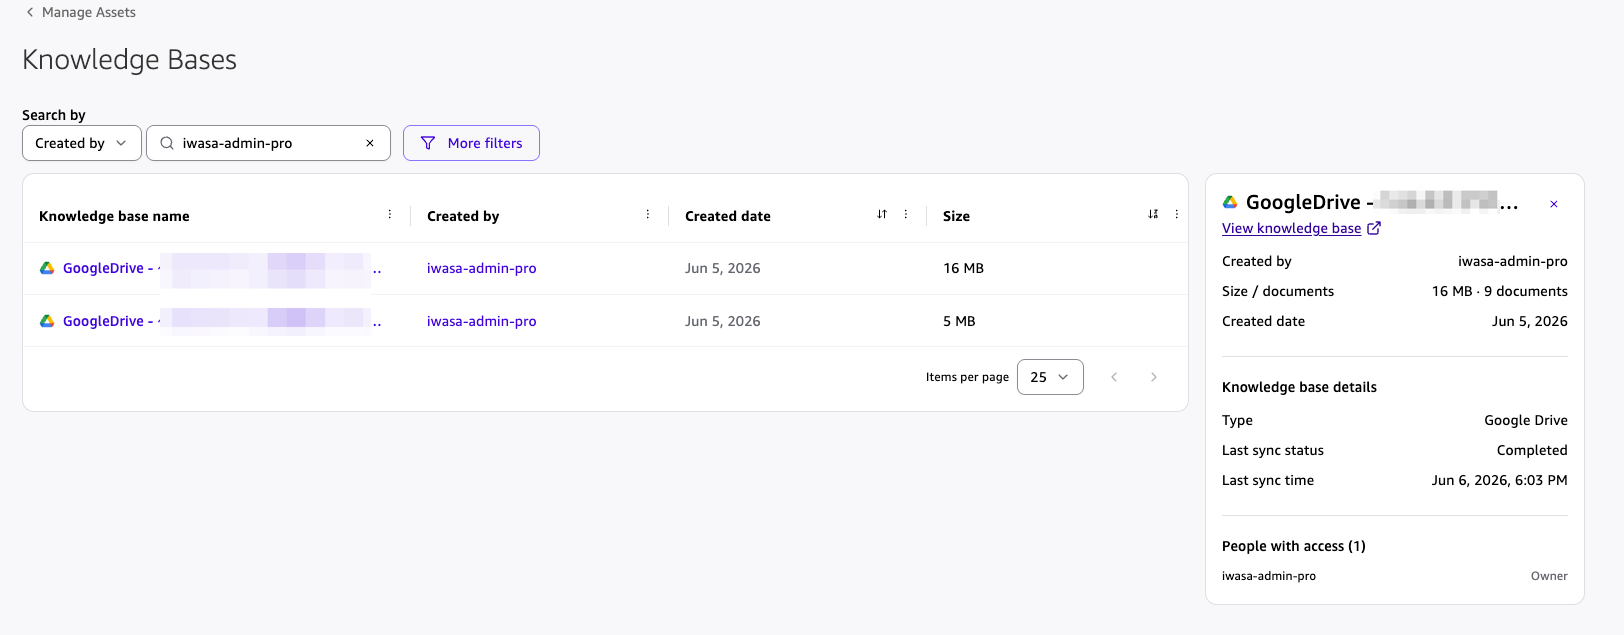Click the magnifier icon in search box
Viewport: 1624px width, 635px height.
point(167,143)
